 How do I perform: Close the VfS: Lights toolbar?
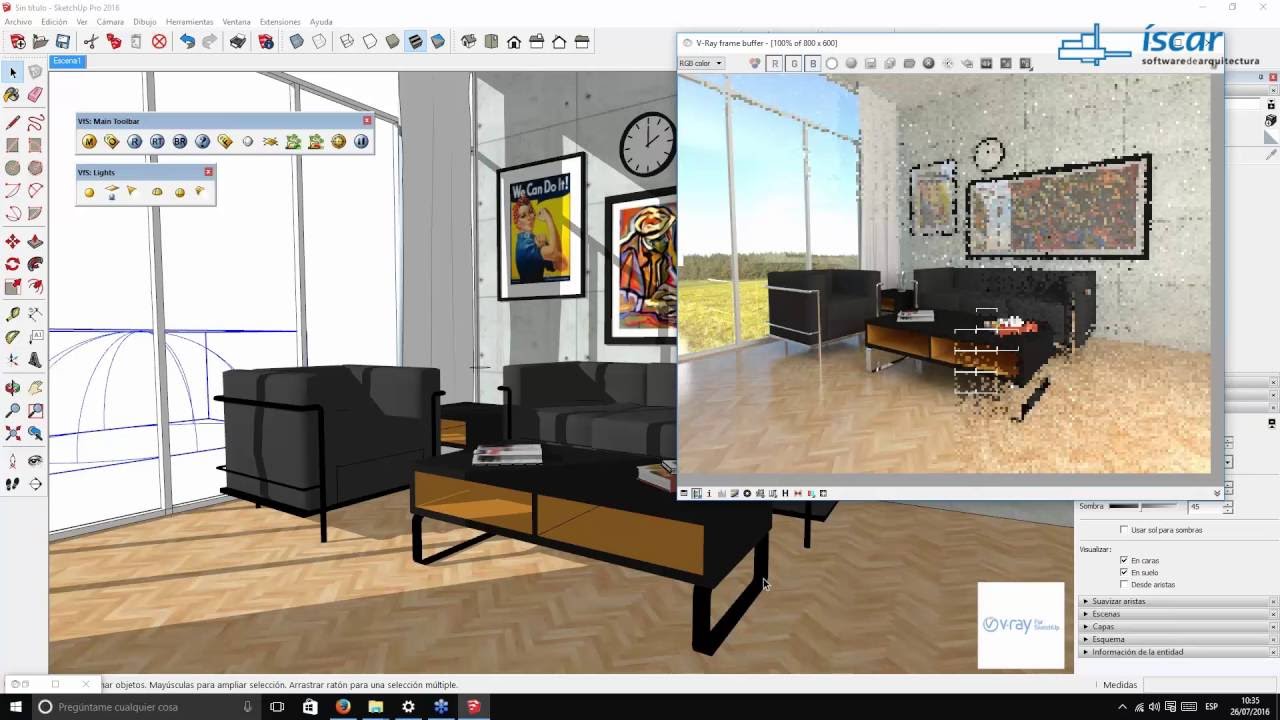coord(208,172)
